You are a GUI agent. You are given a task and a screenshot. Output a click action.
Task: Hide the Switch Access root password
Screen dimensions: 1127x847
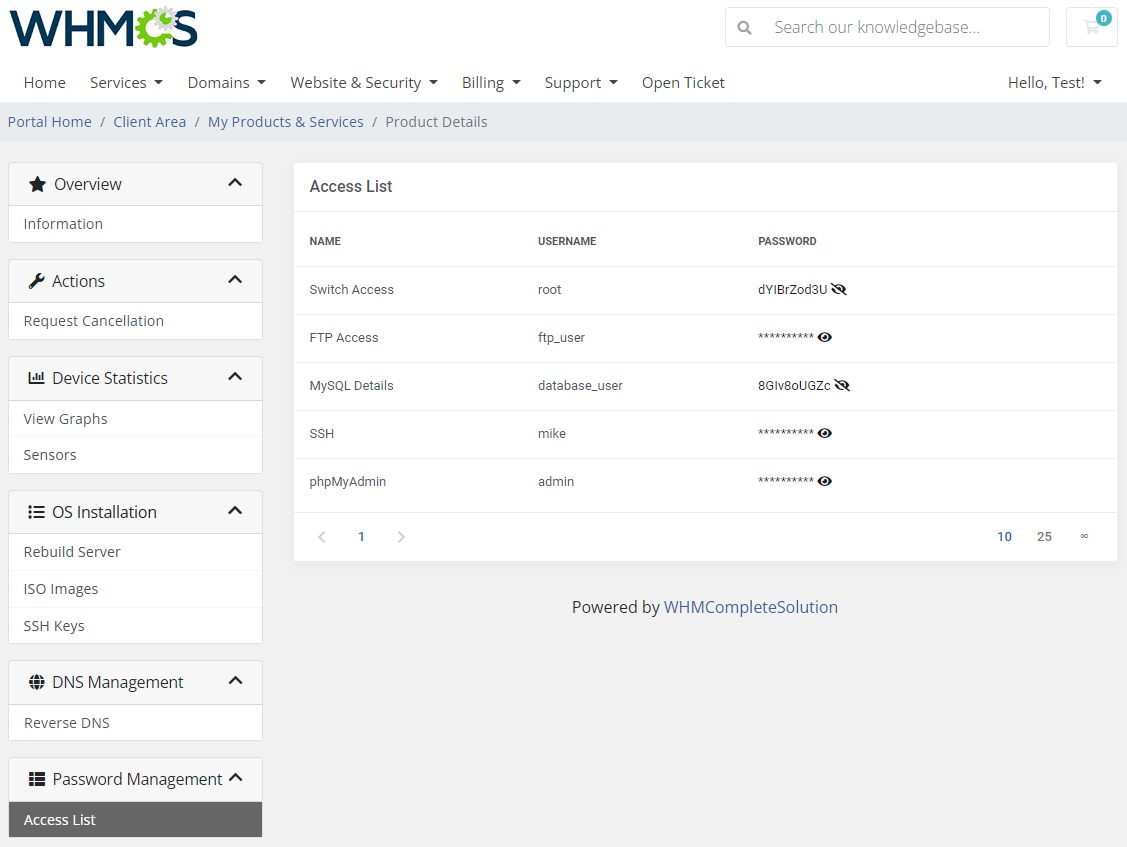(840, 289)
